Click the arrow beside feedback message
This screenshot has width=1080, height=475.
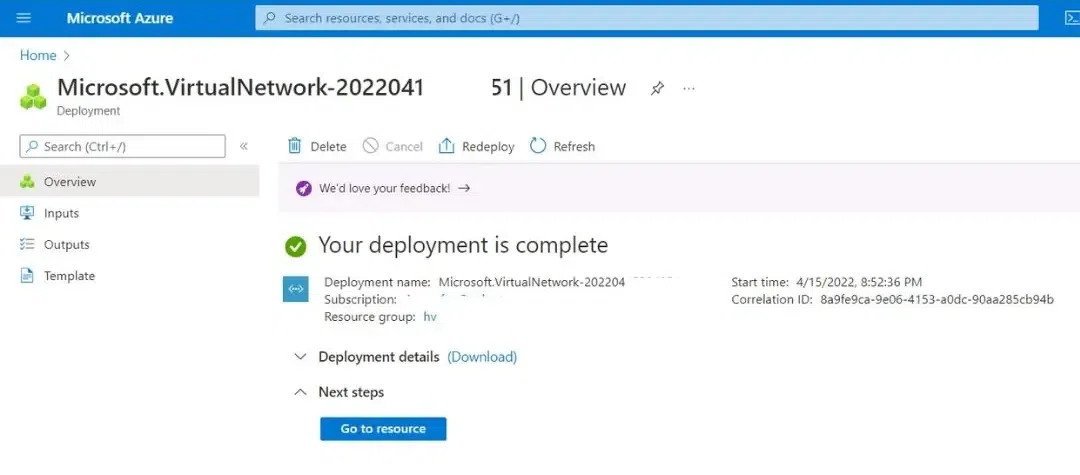(464, 188)
